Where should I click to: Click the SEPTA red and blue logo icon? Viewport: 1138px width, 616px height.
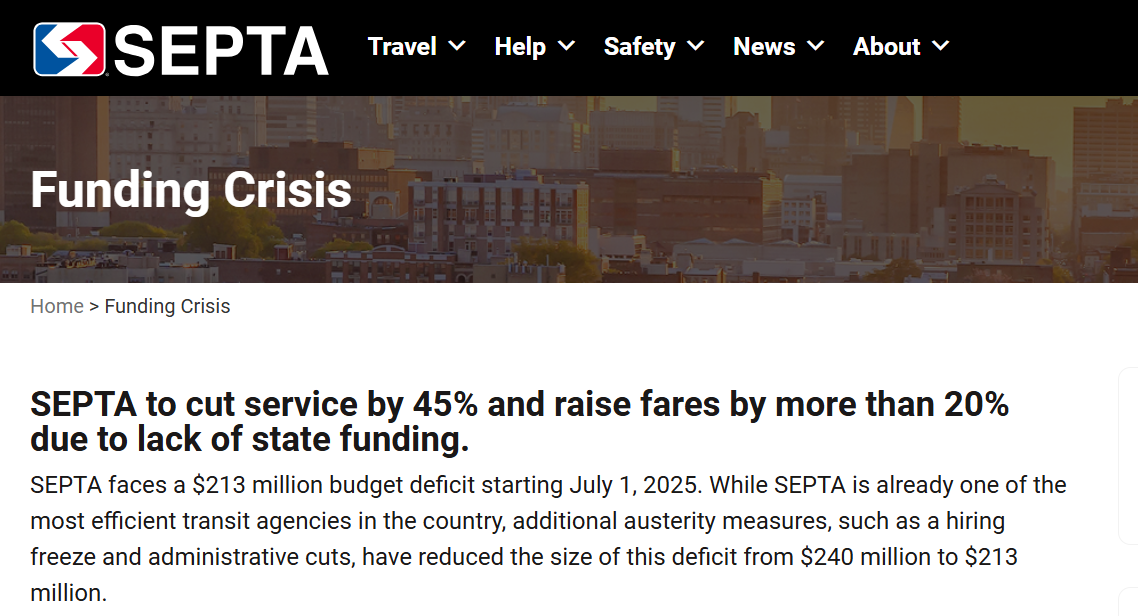click(70, 49)
